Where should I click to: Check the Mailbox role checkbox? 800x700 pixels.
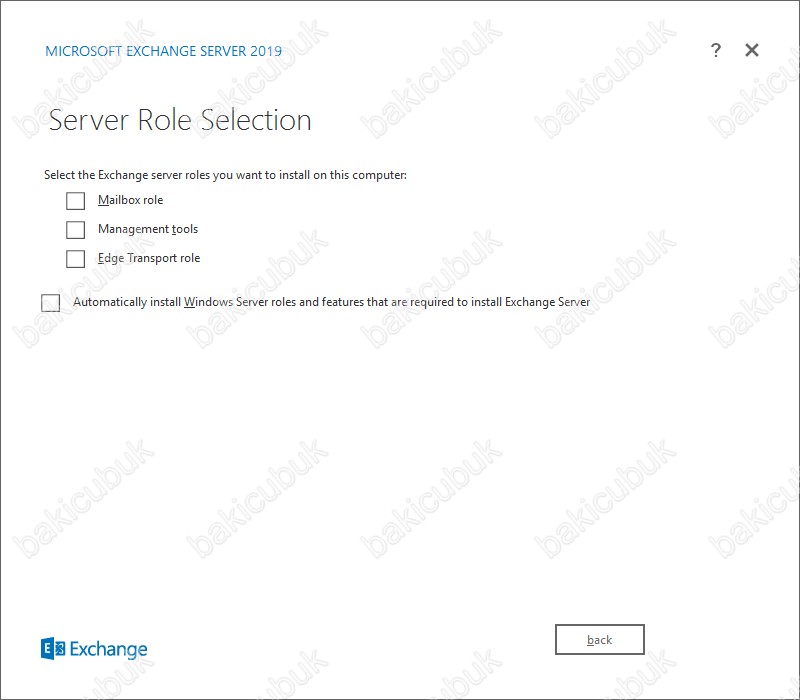tap(76, 201)
